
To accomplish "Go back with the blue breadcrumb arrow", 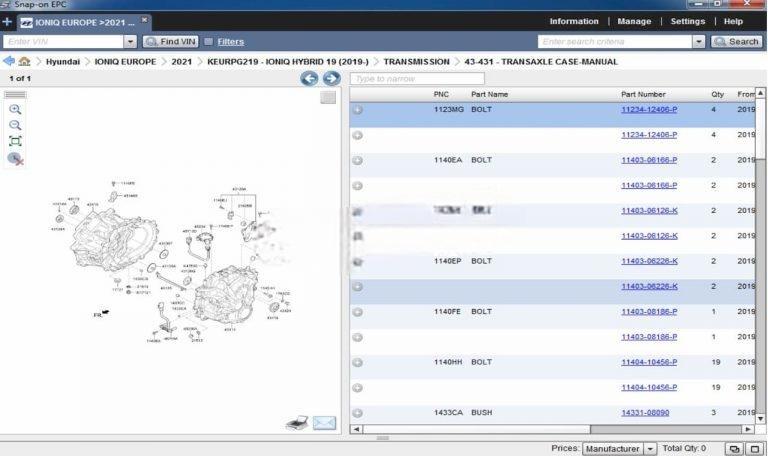I will 9,61.
